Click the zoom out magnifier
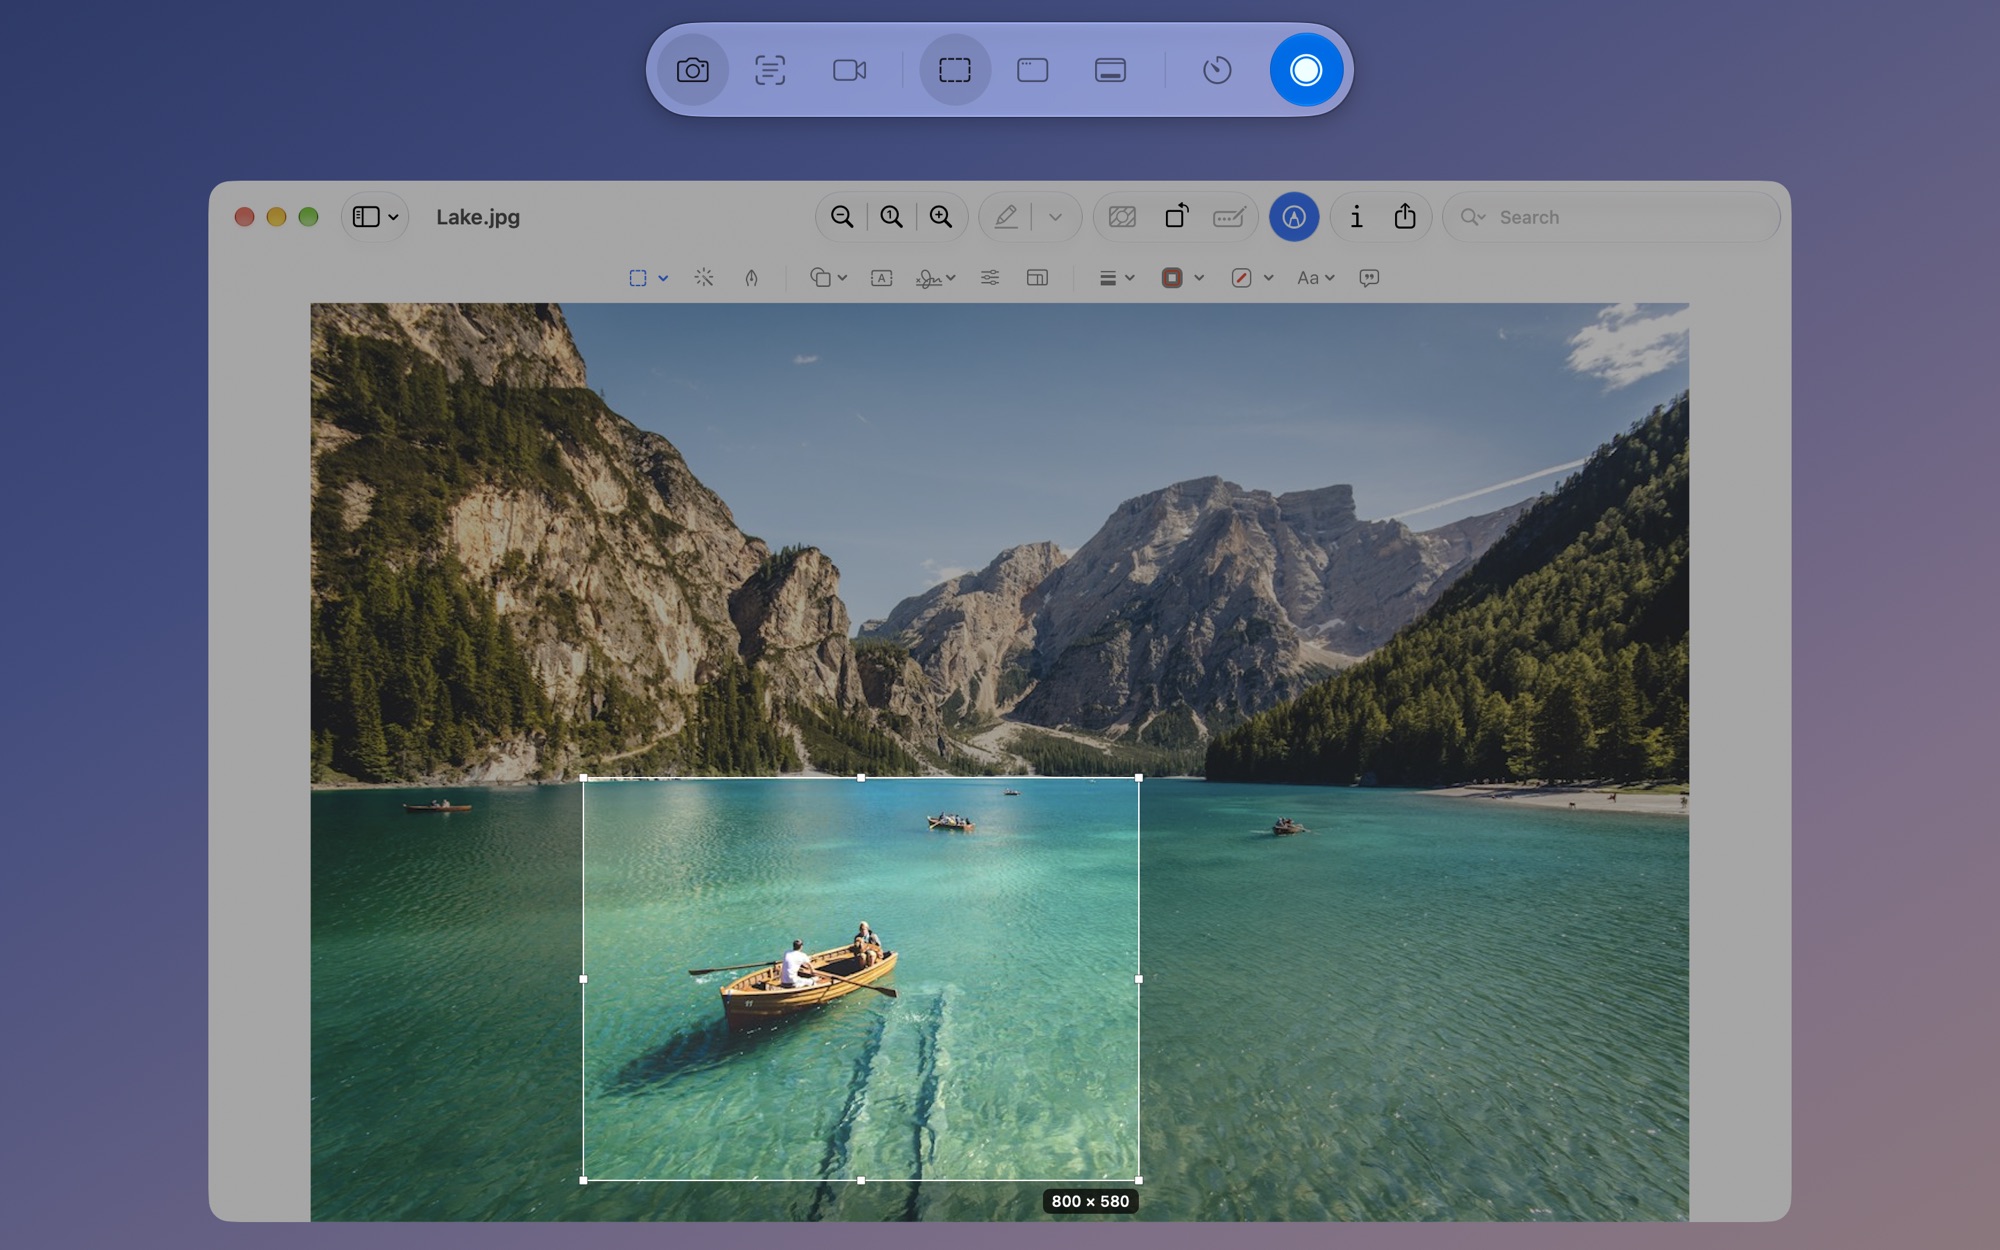2000x1250 pixels. point(842,217)
